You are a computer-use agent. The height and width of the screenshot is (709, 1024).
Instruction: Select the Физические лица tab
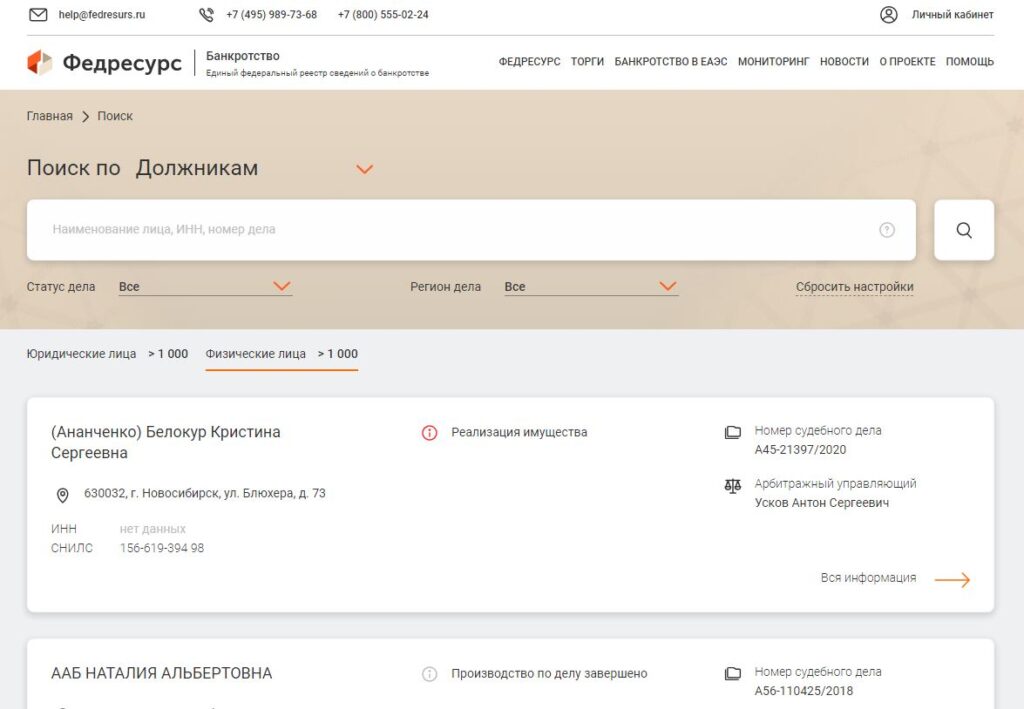(255, 354)
